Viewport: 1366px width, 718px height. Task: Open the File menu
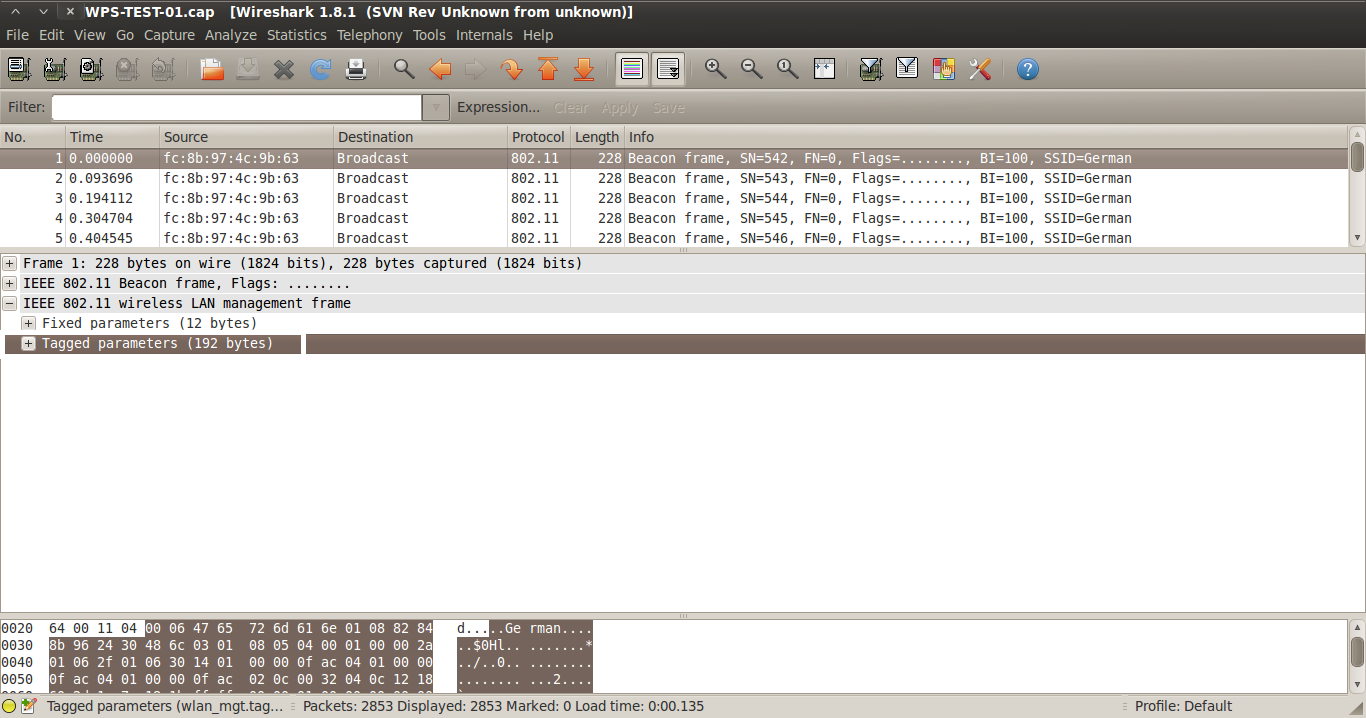click(17, 35)
